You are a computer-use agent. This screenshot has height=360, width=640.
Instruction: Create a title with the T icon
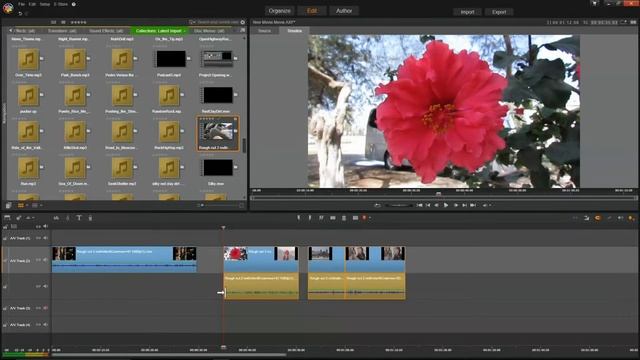click(x=79, y=218)
